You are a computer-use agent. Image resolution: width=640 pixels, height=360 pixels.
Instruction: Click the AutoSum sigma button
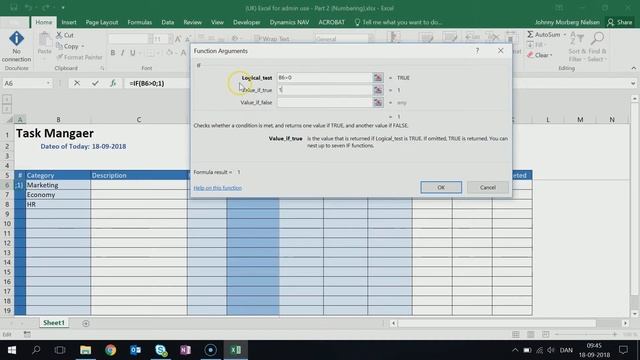click(544, 35)
